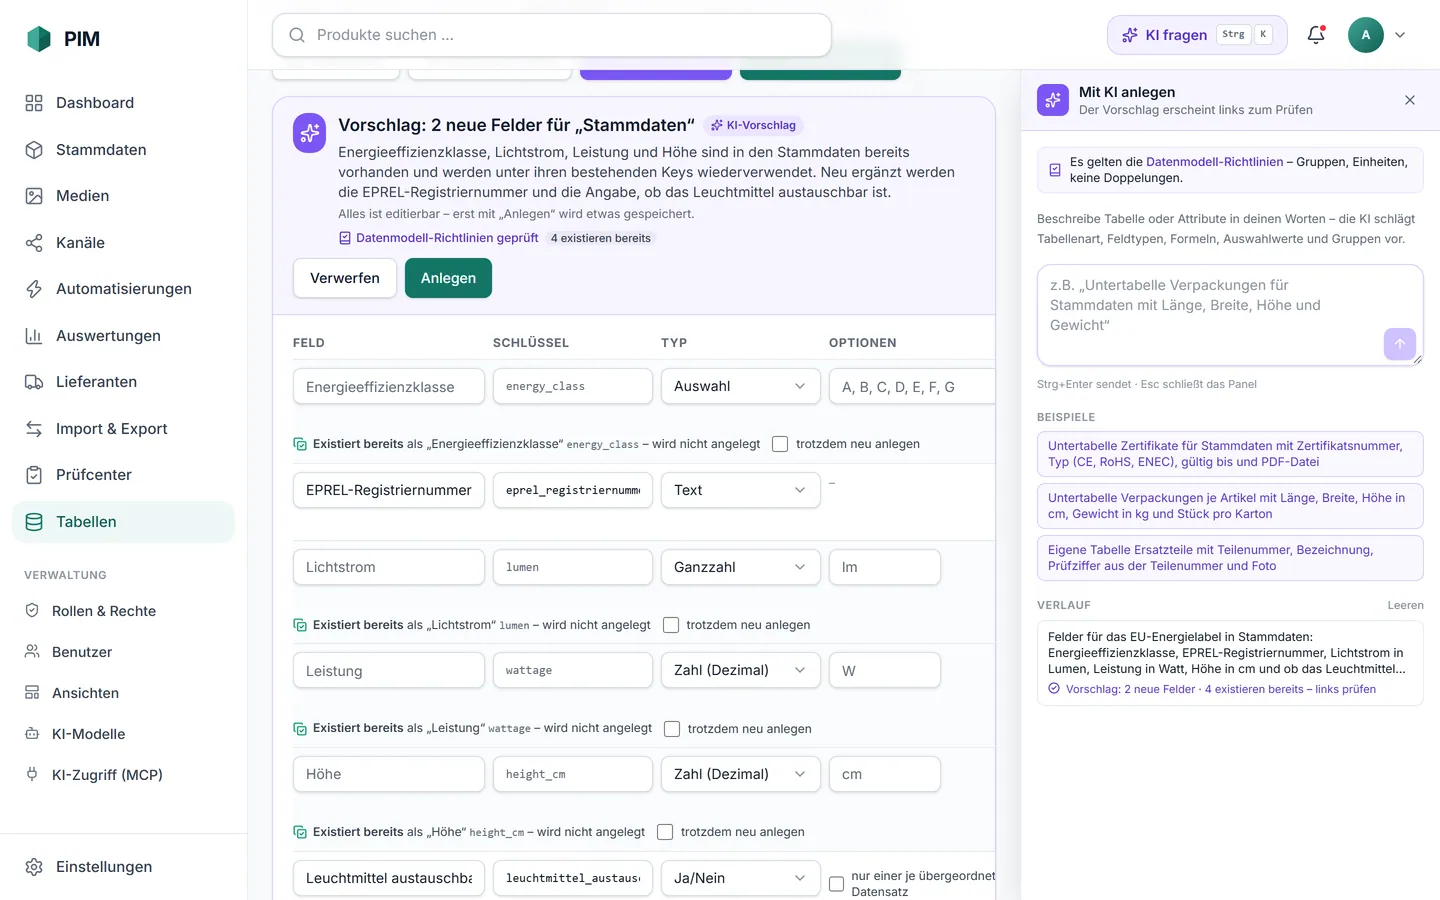Select the Untertabelle Zertifikate example prompt
The height and width of the screenshot is (900, 1440).
[1230, 454]
